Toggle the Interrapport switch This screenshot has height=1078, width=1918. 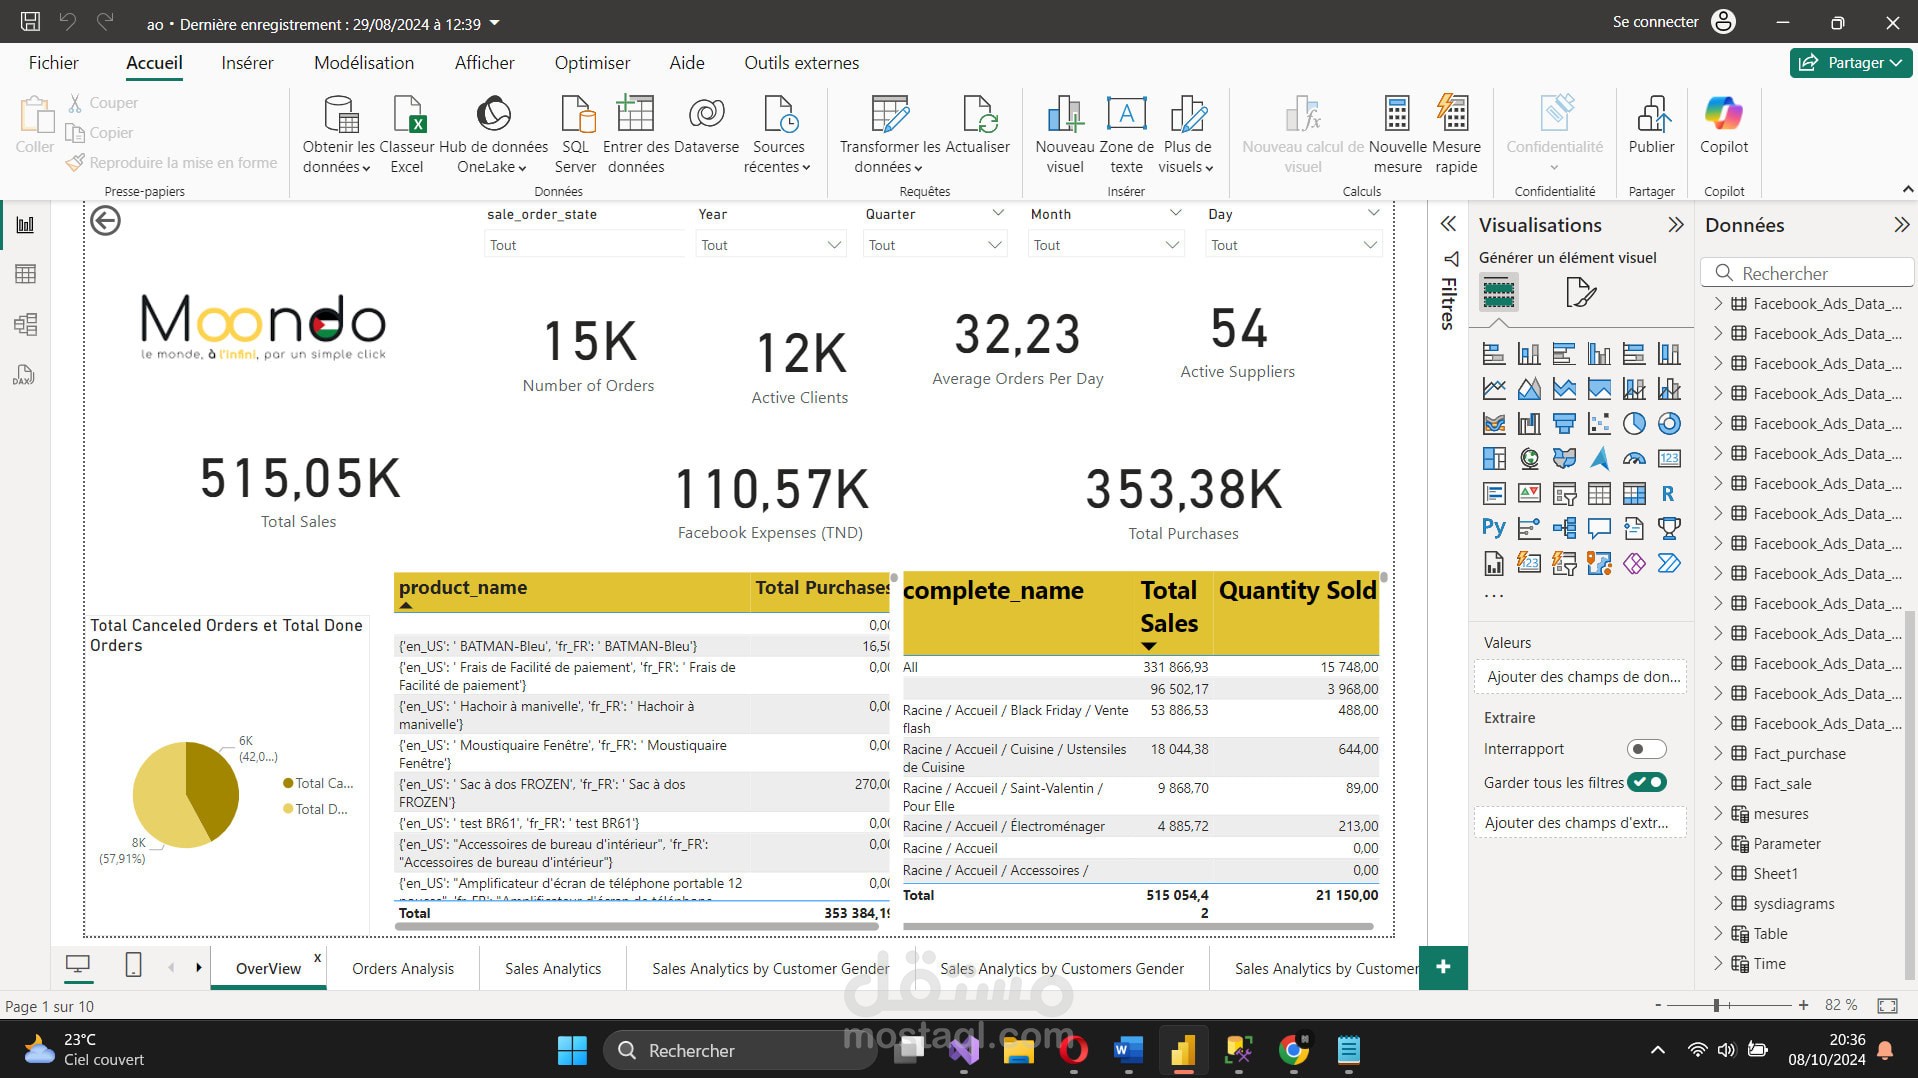pos(1646,749)
